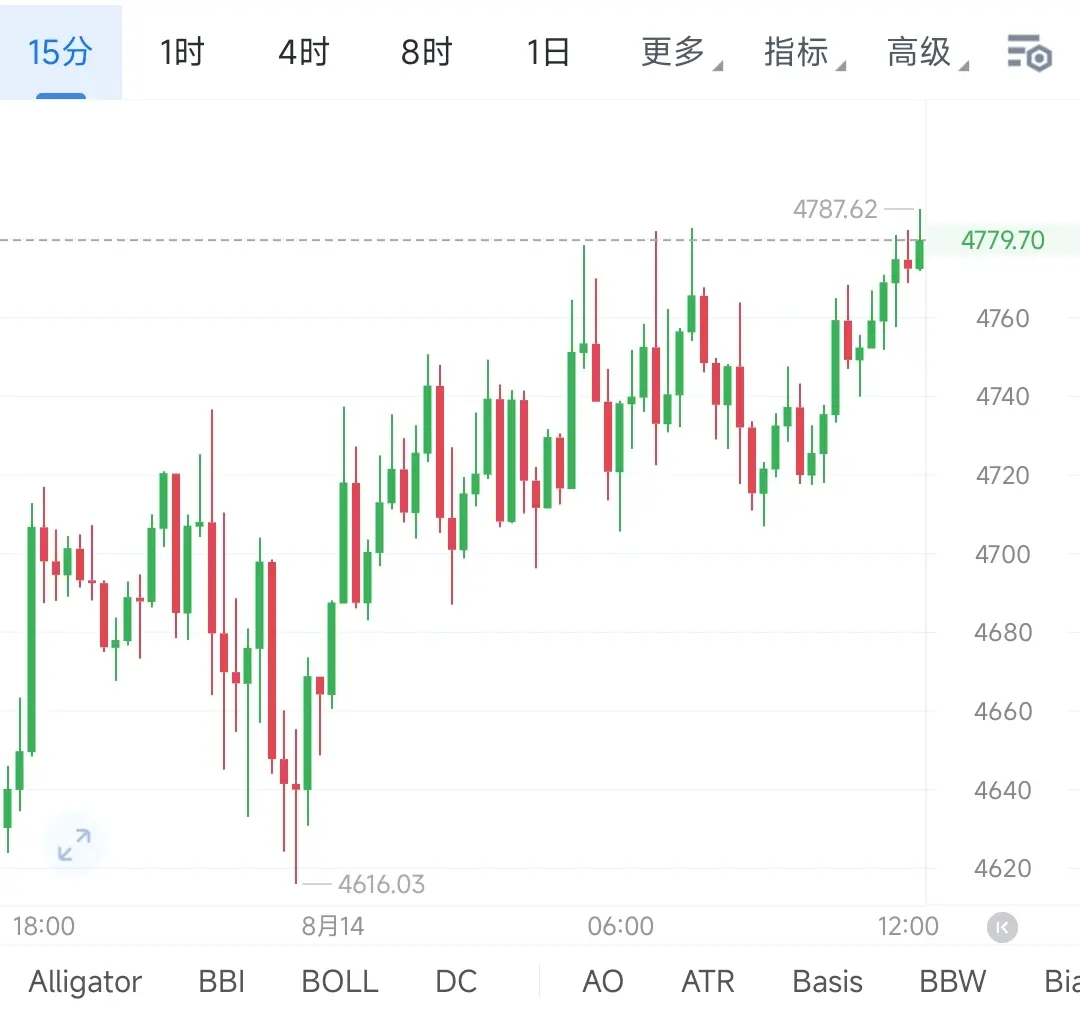The width and height of the screenshot is (1080, 1029).
Task: Click the 4640 price axis label
Action: pos(1003,790)
